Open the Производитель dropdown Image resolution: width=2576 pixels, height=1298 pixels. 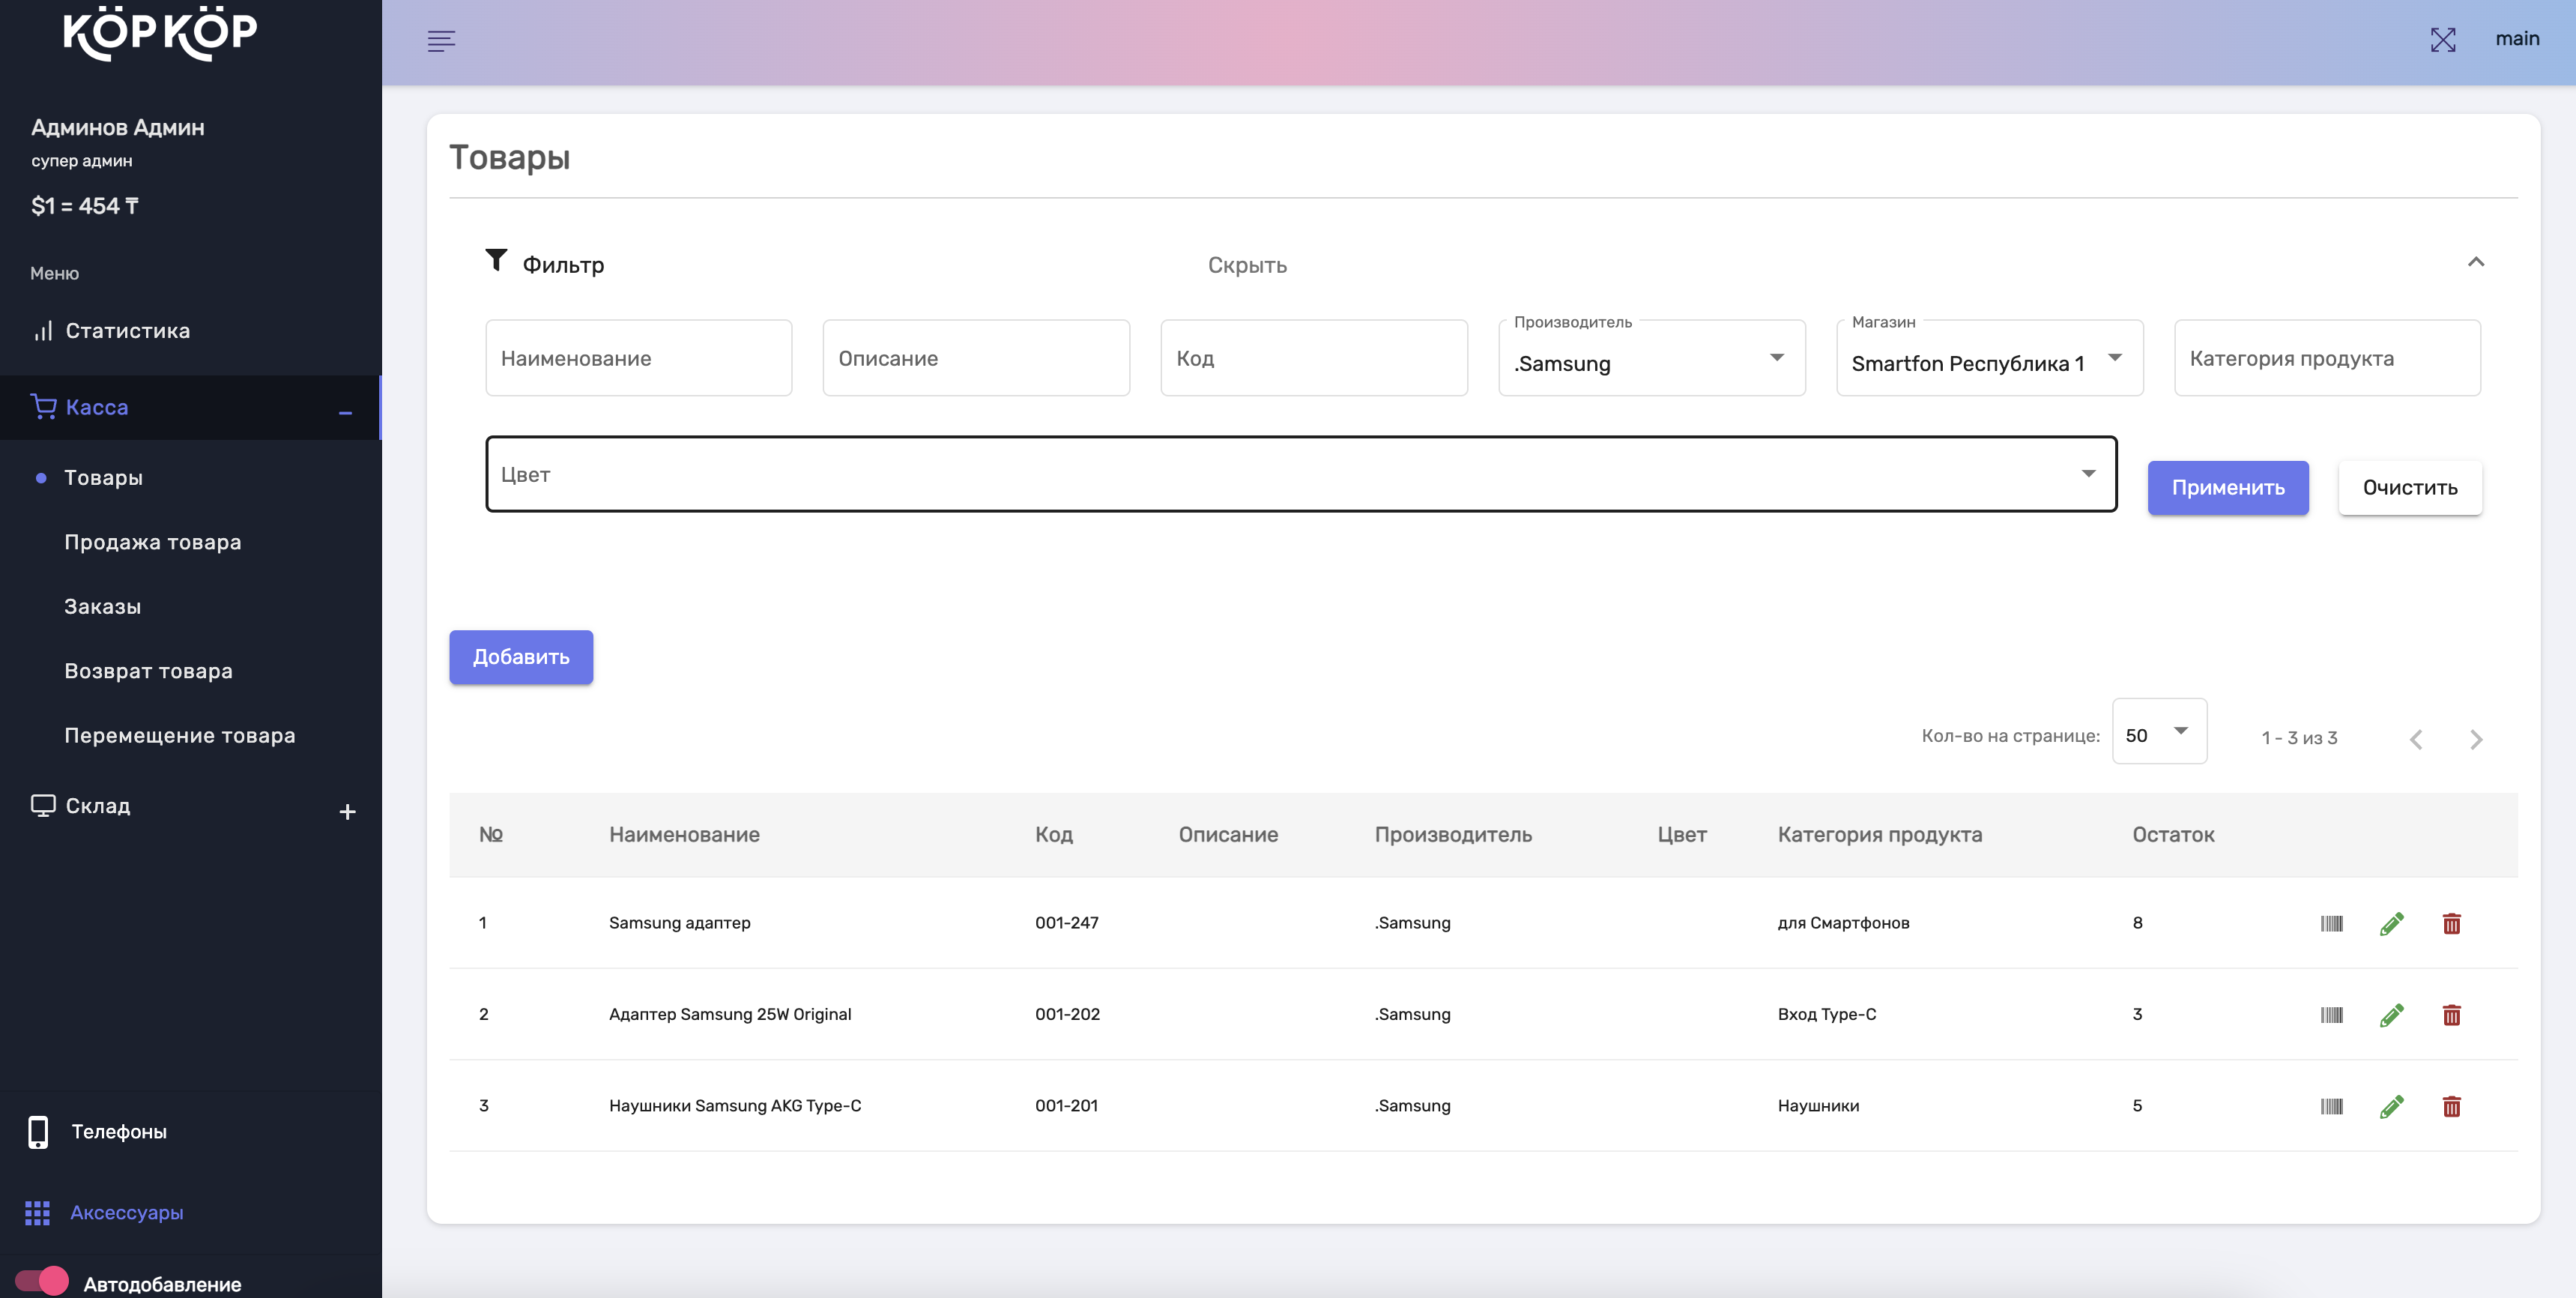[x=1651, y=359]
